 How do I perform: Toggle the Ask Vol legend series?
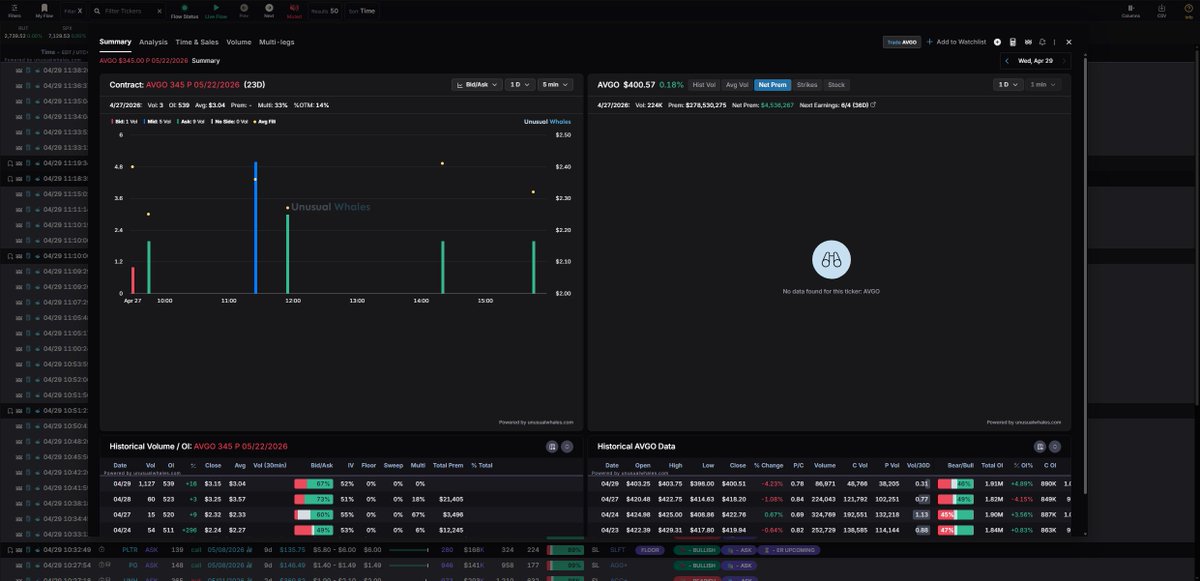click(x=190, y=121)
